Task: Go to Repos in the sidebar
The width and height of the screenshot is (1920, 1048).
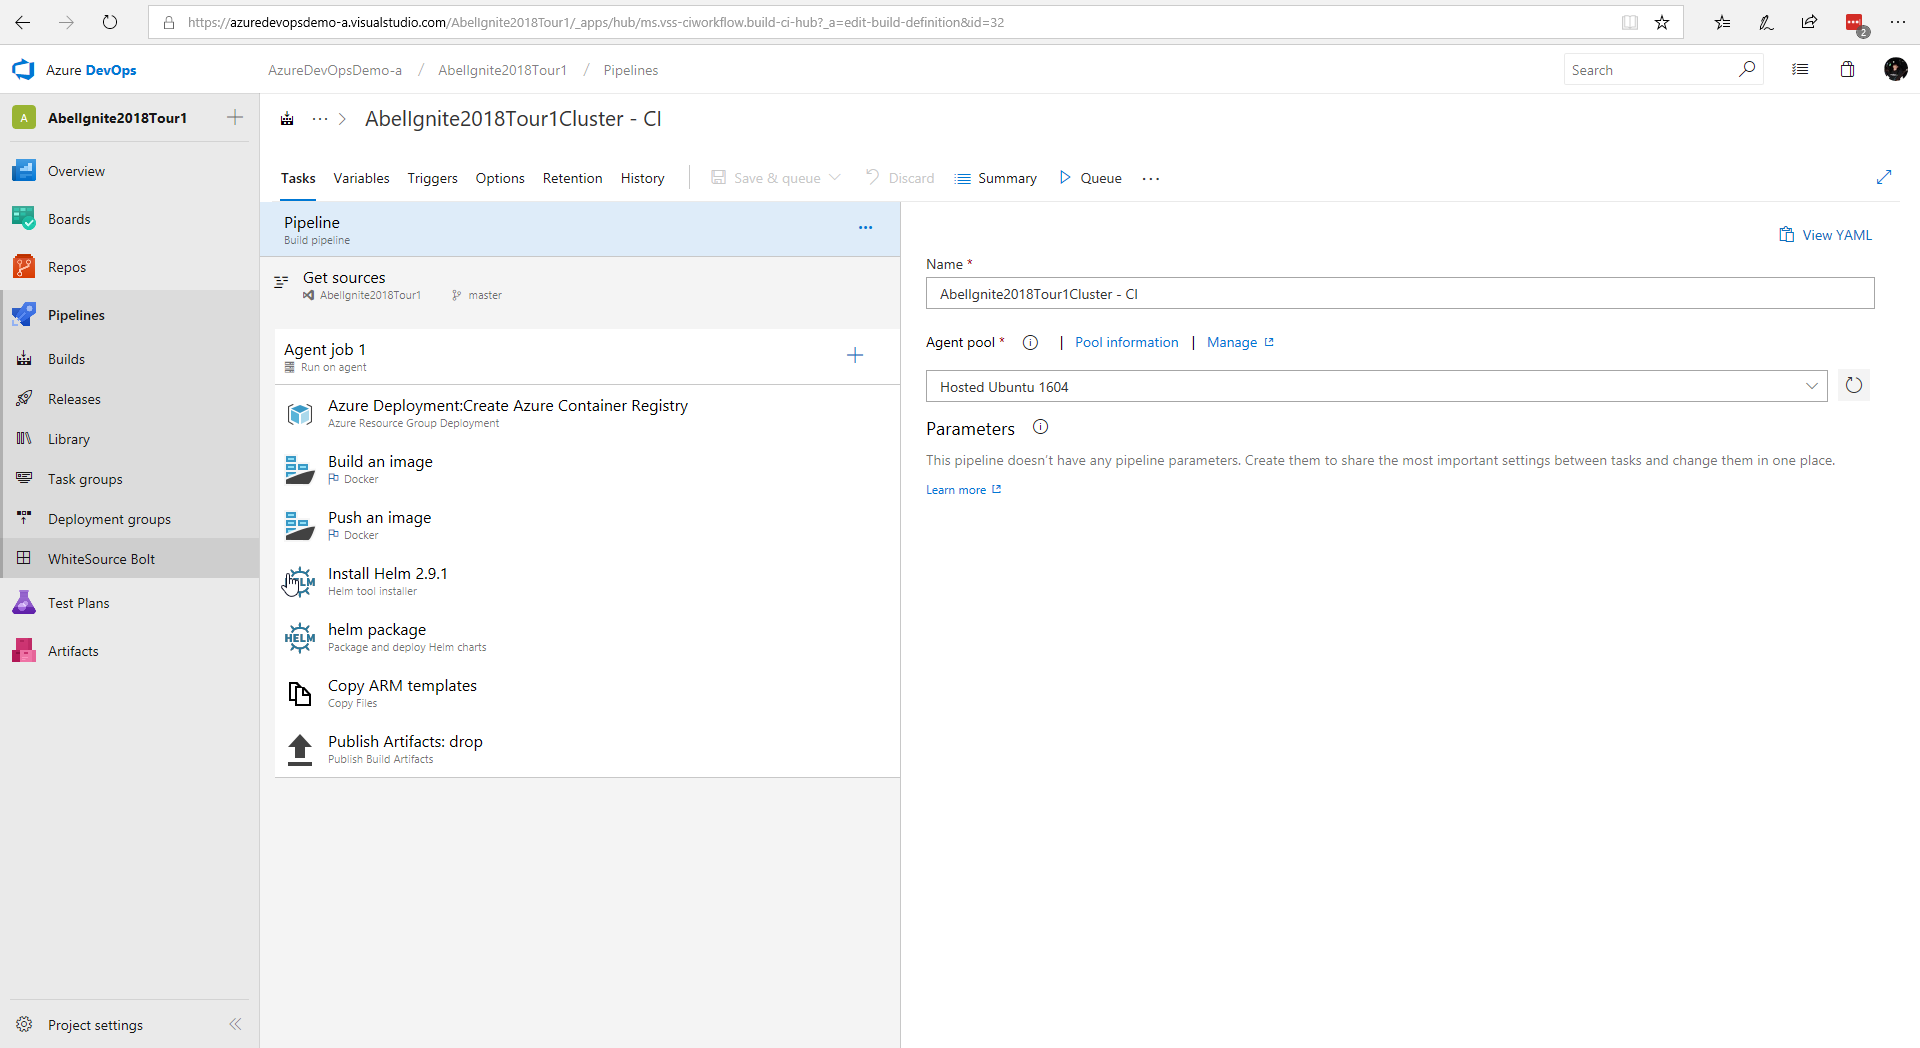Action: (x=67, y=267)
